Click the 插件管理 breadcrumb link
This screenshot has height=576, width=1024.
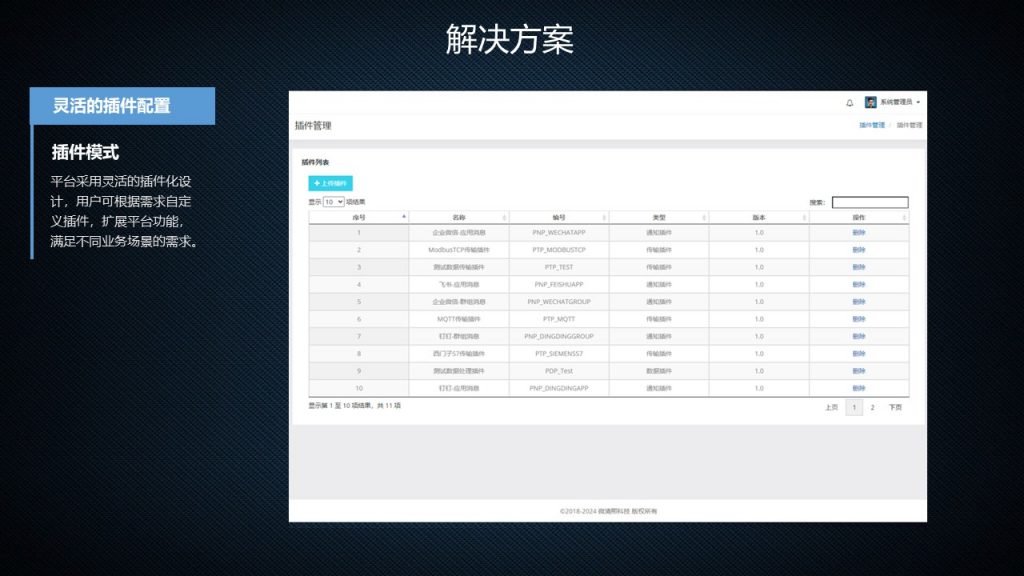tap(871, 125)
